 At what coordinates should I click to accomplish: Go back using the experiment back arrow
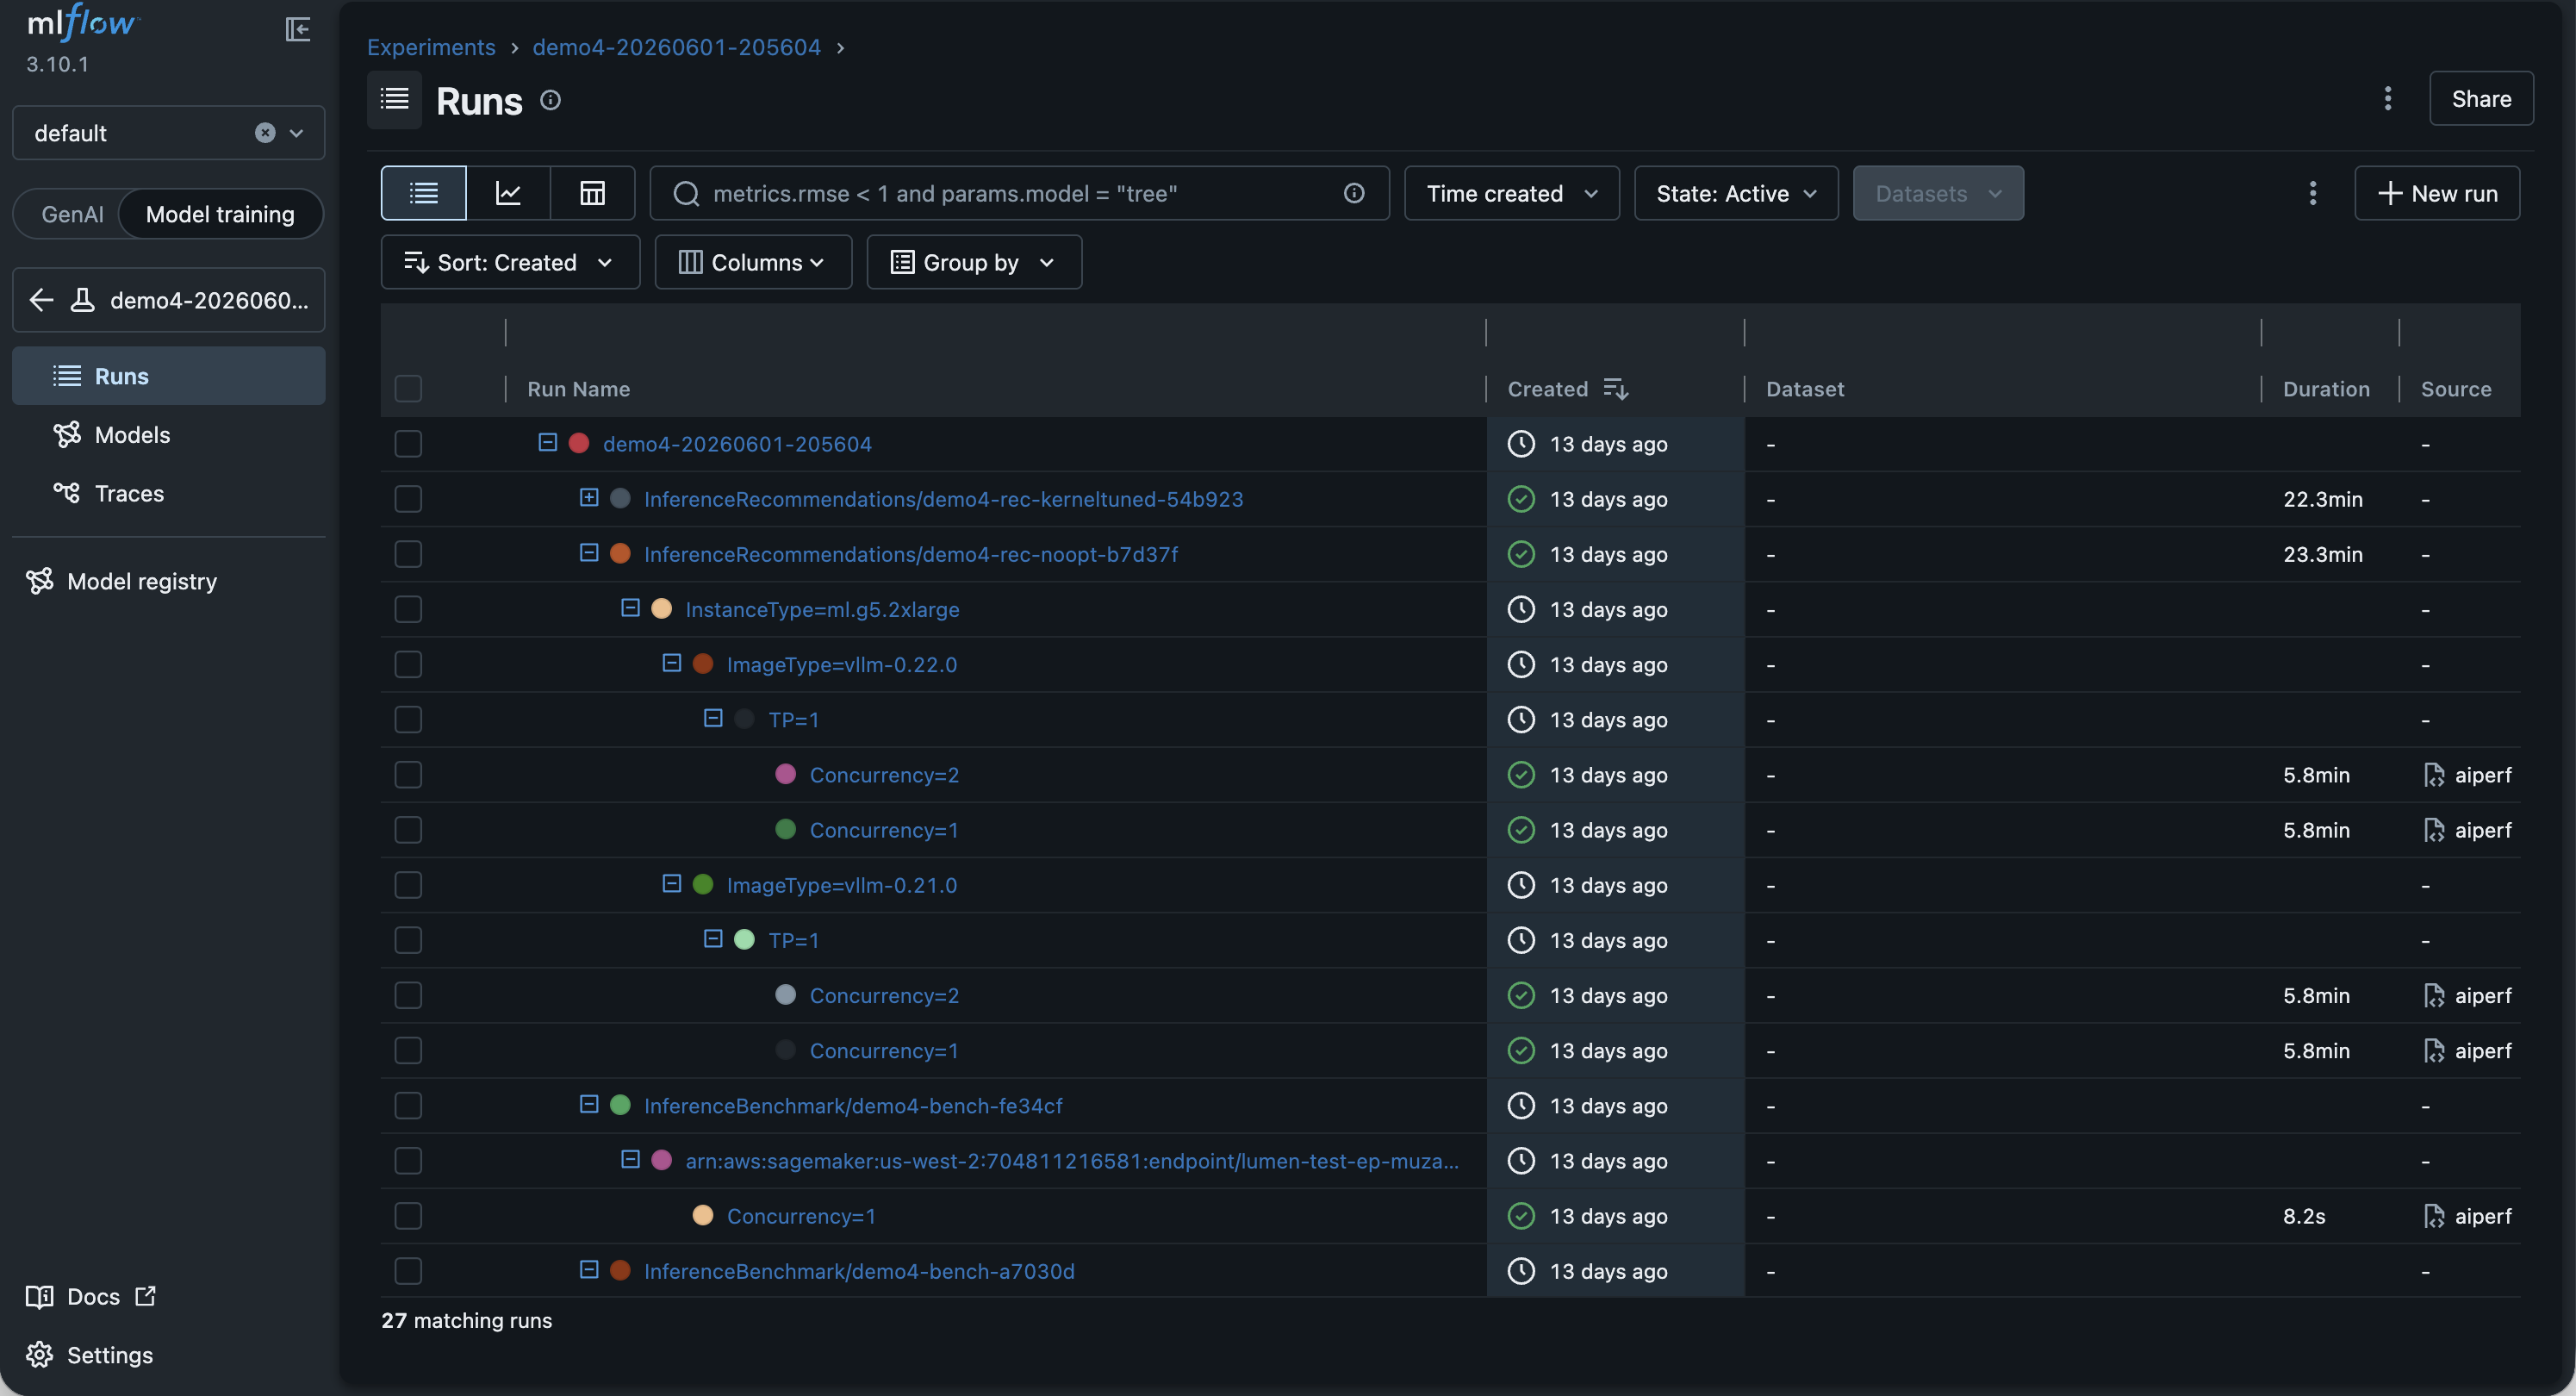[41, 300]
